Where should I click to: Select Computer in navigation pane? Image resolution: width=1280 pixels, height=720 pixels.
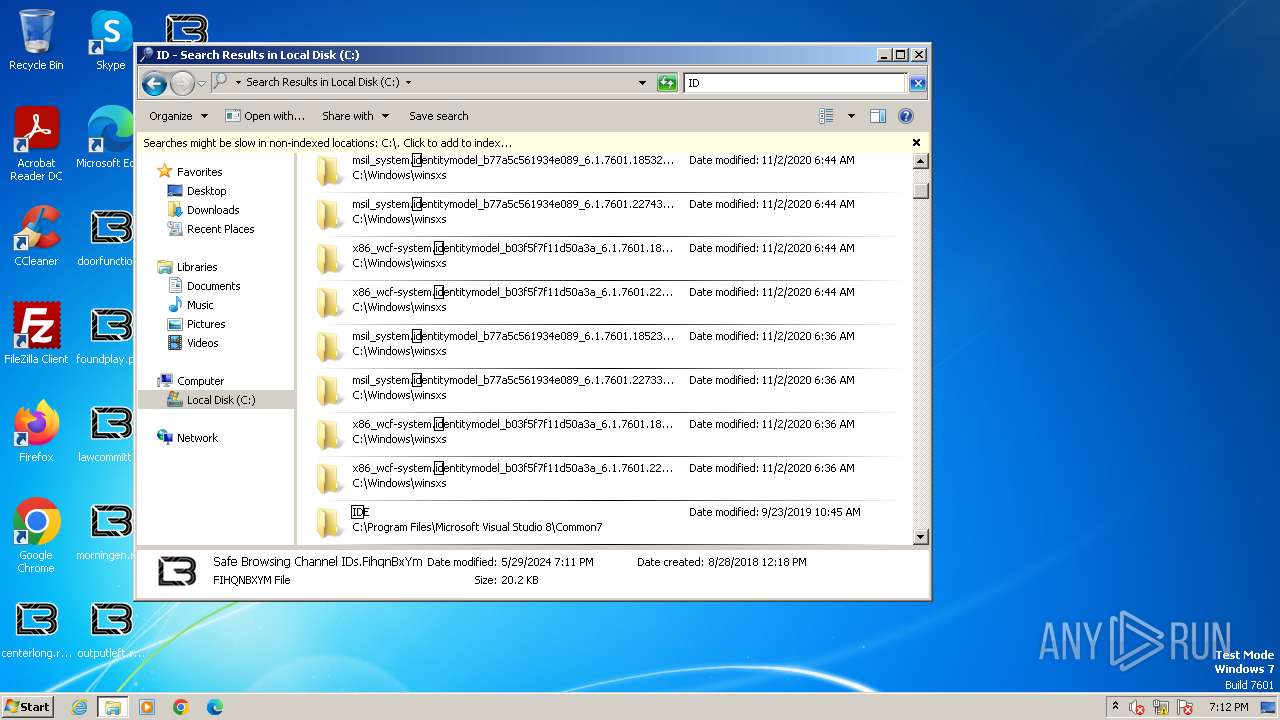200,381
